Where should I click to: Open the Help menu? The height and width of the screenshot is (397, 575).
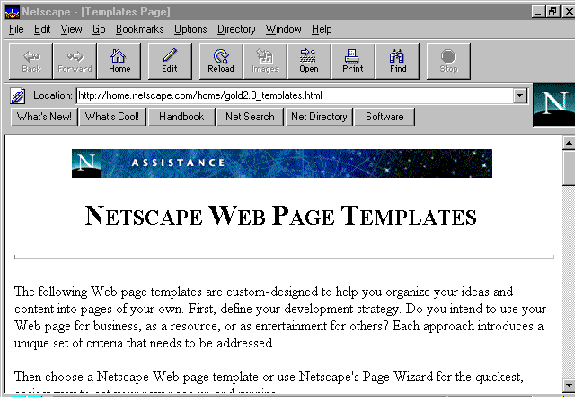point(322,29)
